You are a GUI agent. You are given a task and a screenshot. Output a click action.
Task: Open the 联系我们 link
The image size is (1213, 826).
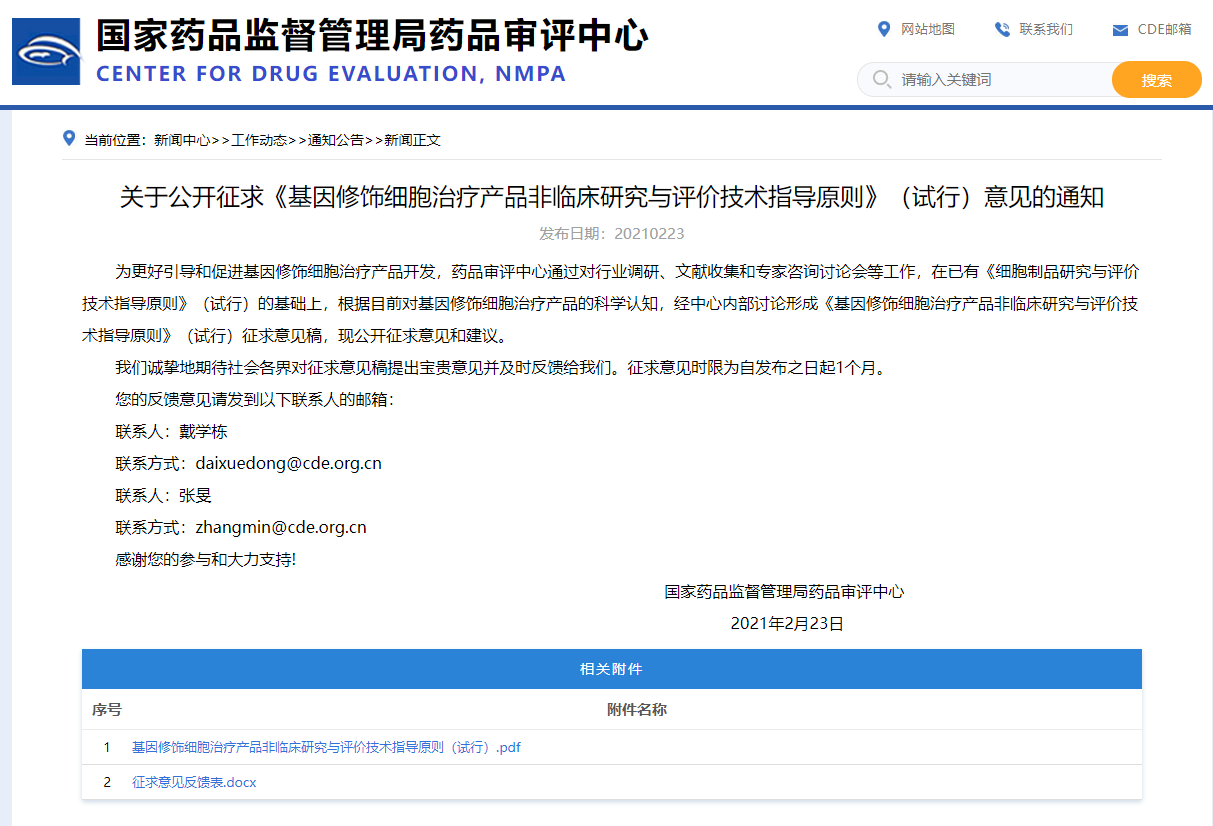coord(1046,29)
